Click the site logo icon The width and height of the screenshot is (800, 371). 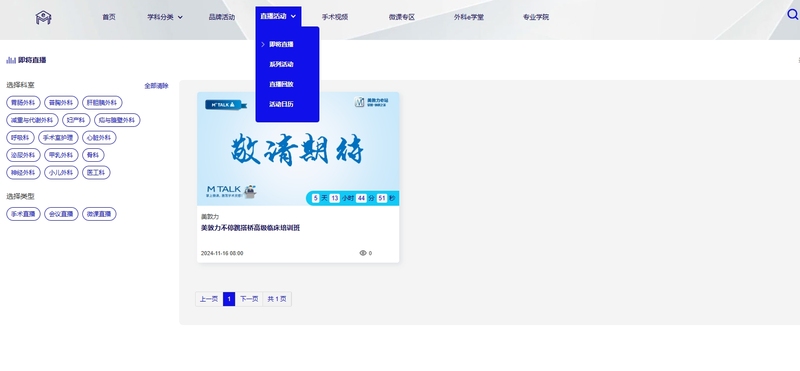click(43, 17)
